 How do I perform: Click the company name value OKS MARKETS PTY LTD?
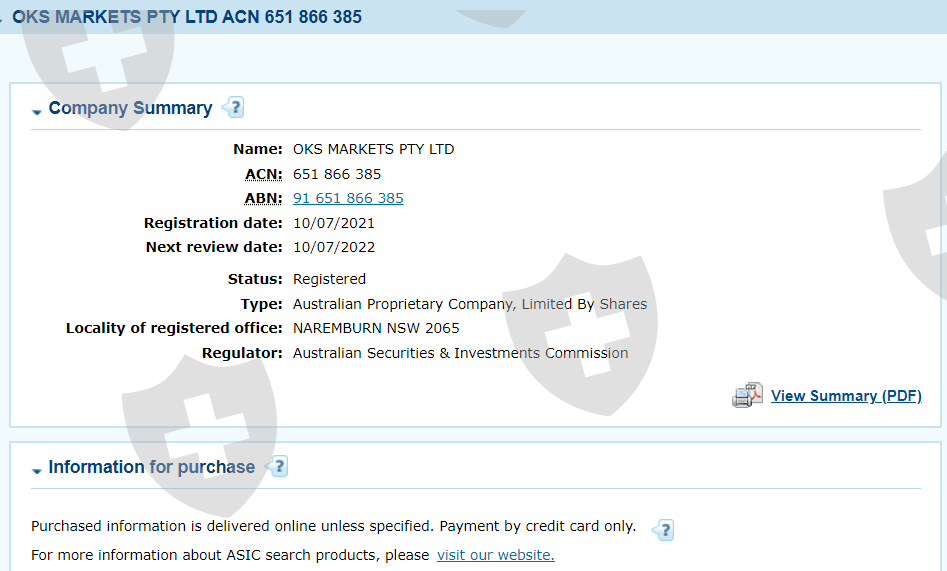[x=373, y=149]
